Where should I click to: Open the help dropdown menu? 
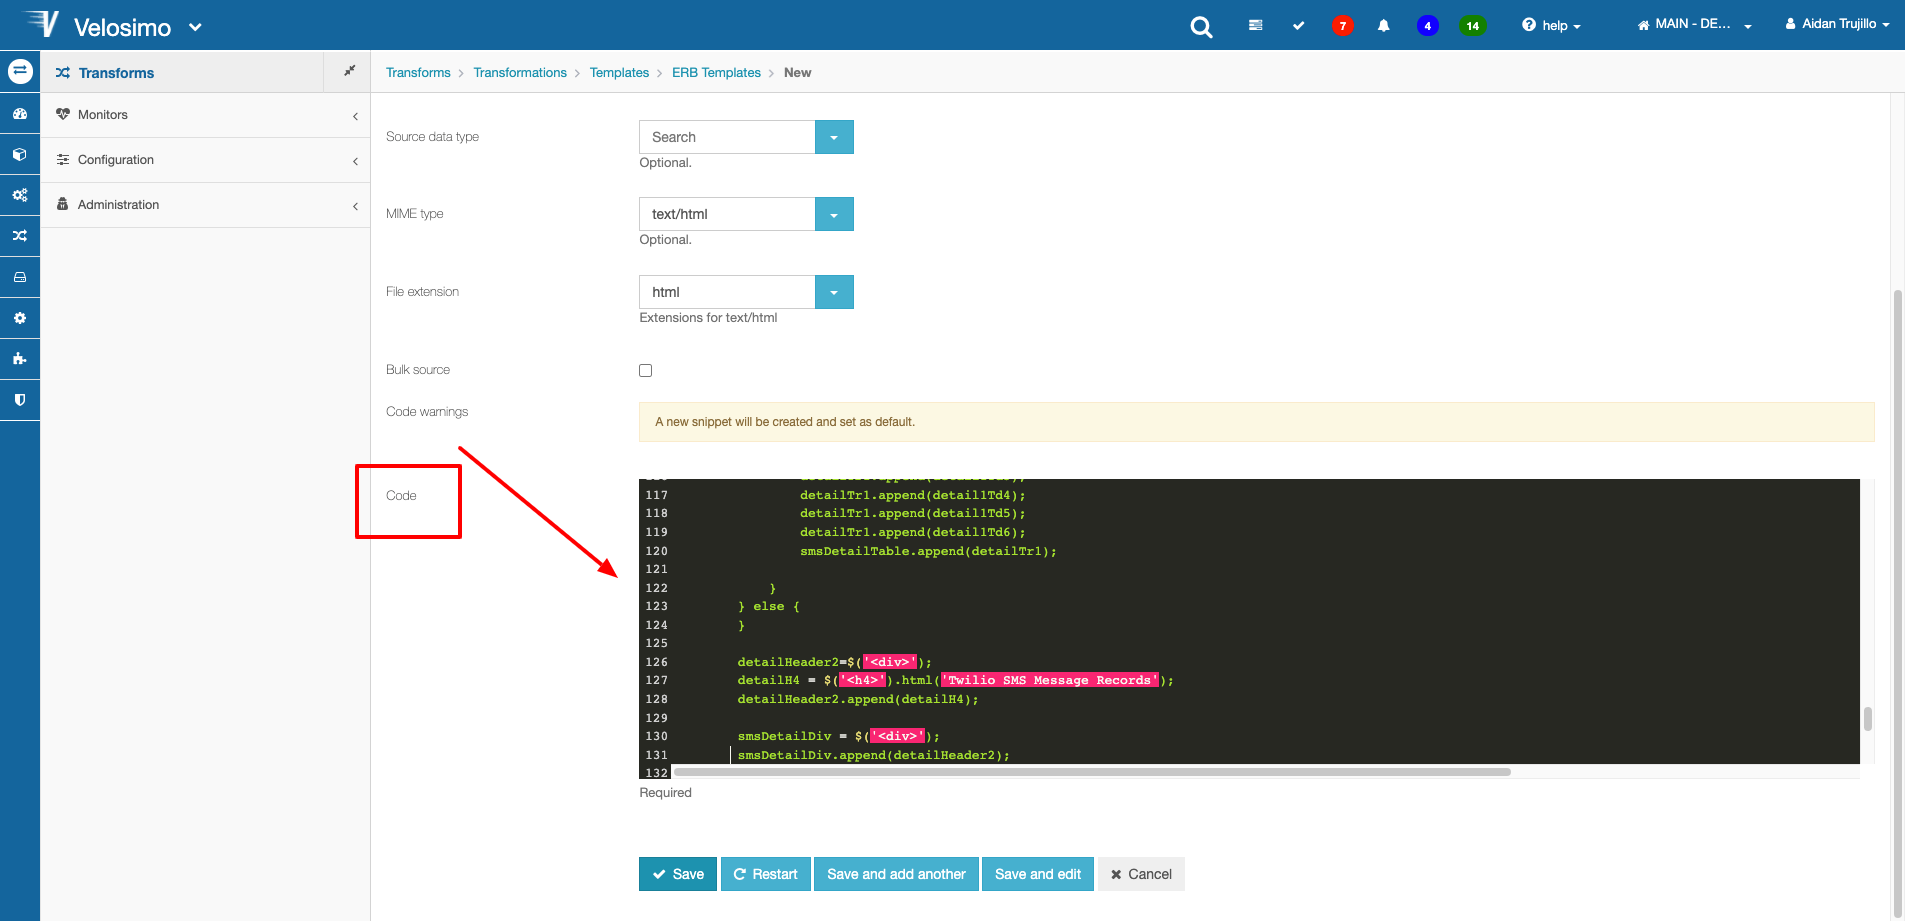(1551, 26)
